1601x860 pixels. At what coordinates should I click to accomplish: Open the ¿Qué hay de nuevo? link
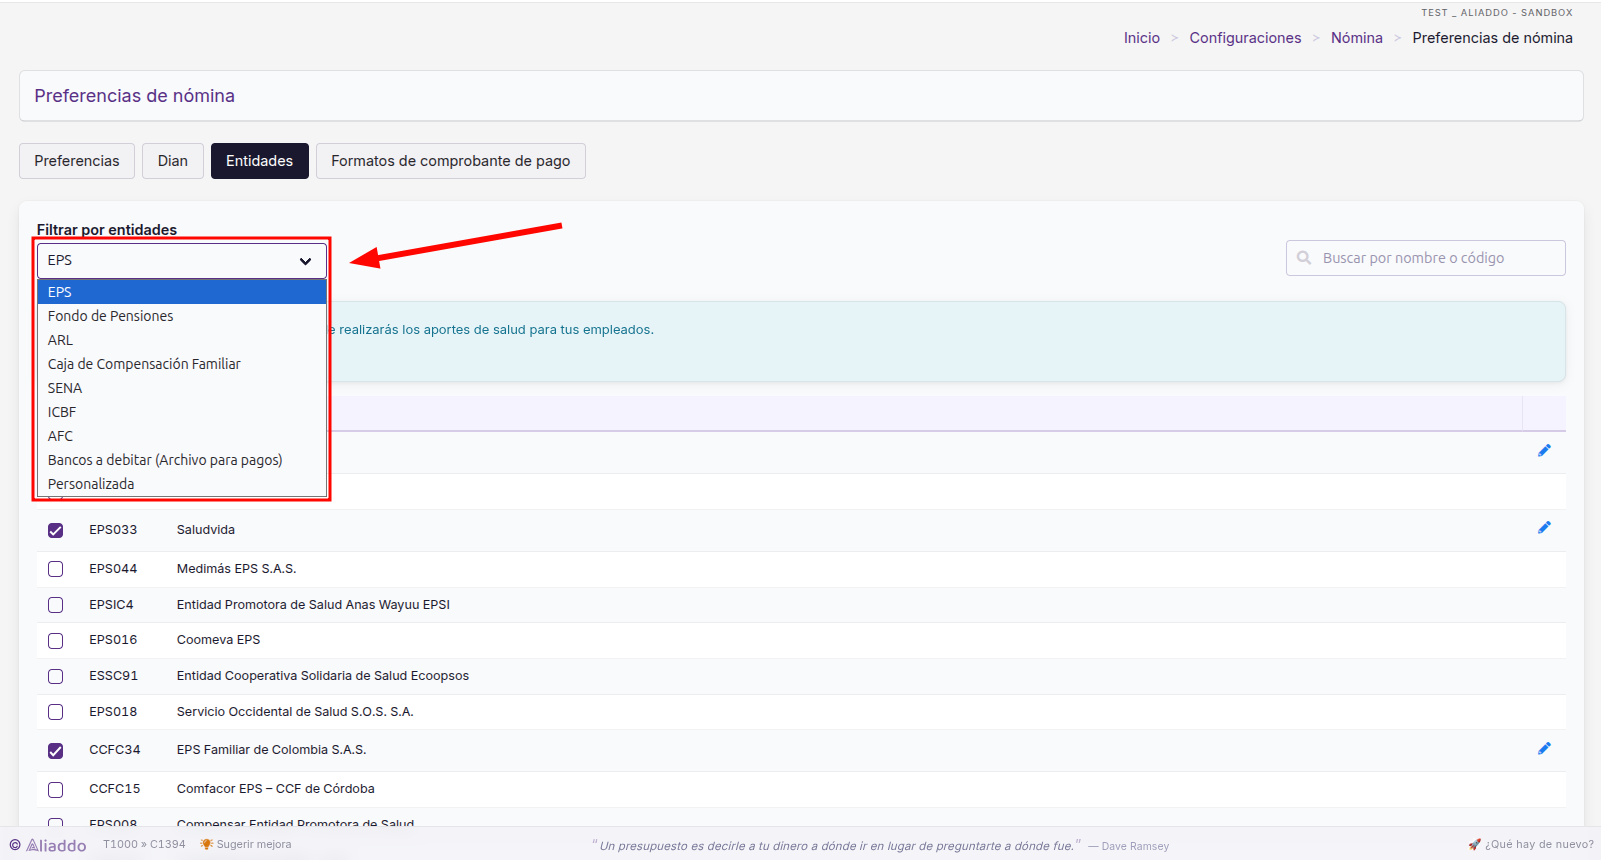[x=1539, y=844]
